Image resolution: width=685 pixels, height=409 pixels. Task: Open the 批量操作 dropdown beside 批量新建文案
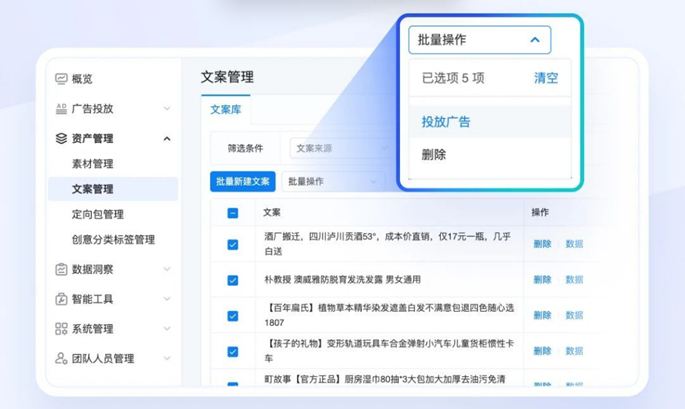coord(333,181)
